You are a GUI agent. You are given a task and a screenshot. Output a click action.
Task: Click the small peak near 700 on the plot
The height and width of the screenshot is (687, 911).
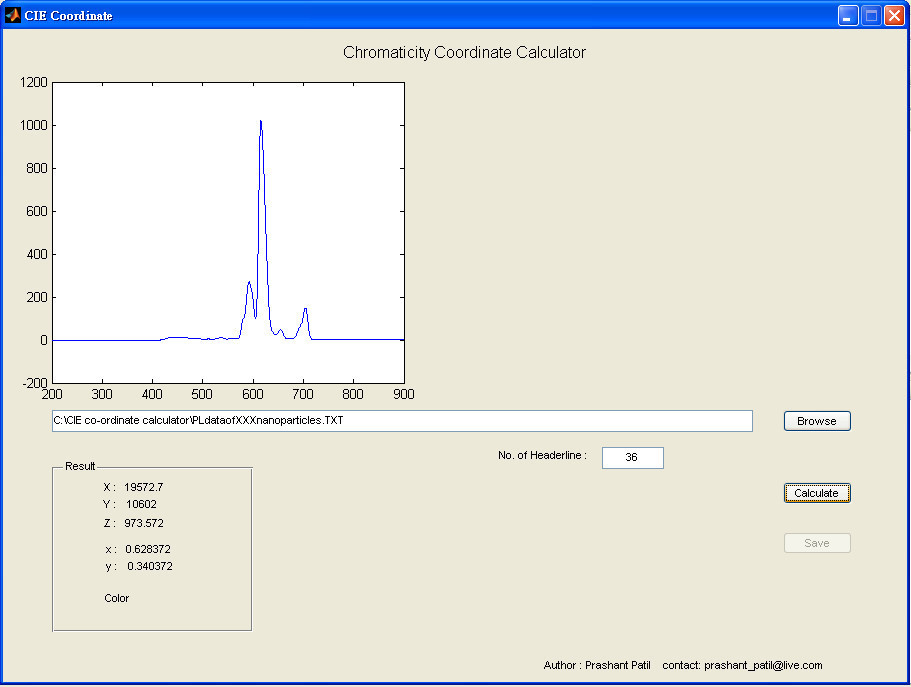[305, 310]
